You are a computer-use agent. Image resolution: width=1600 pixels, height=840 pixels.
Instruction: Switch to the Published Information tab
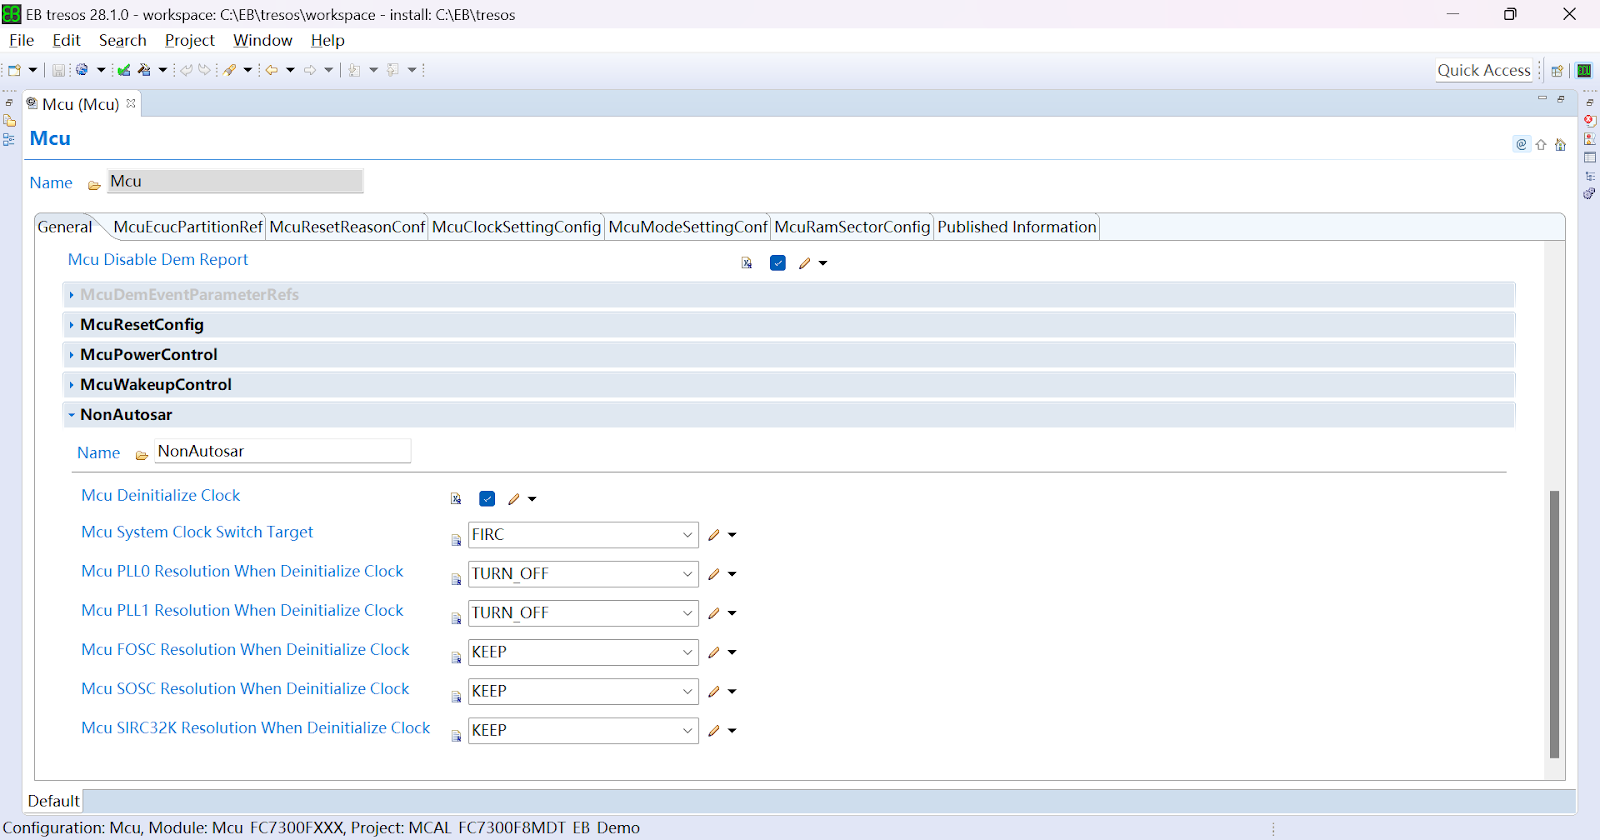tap(1017, 227)
